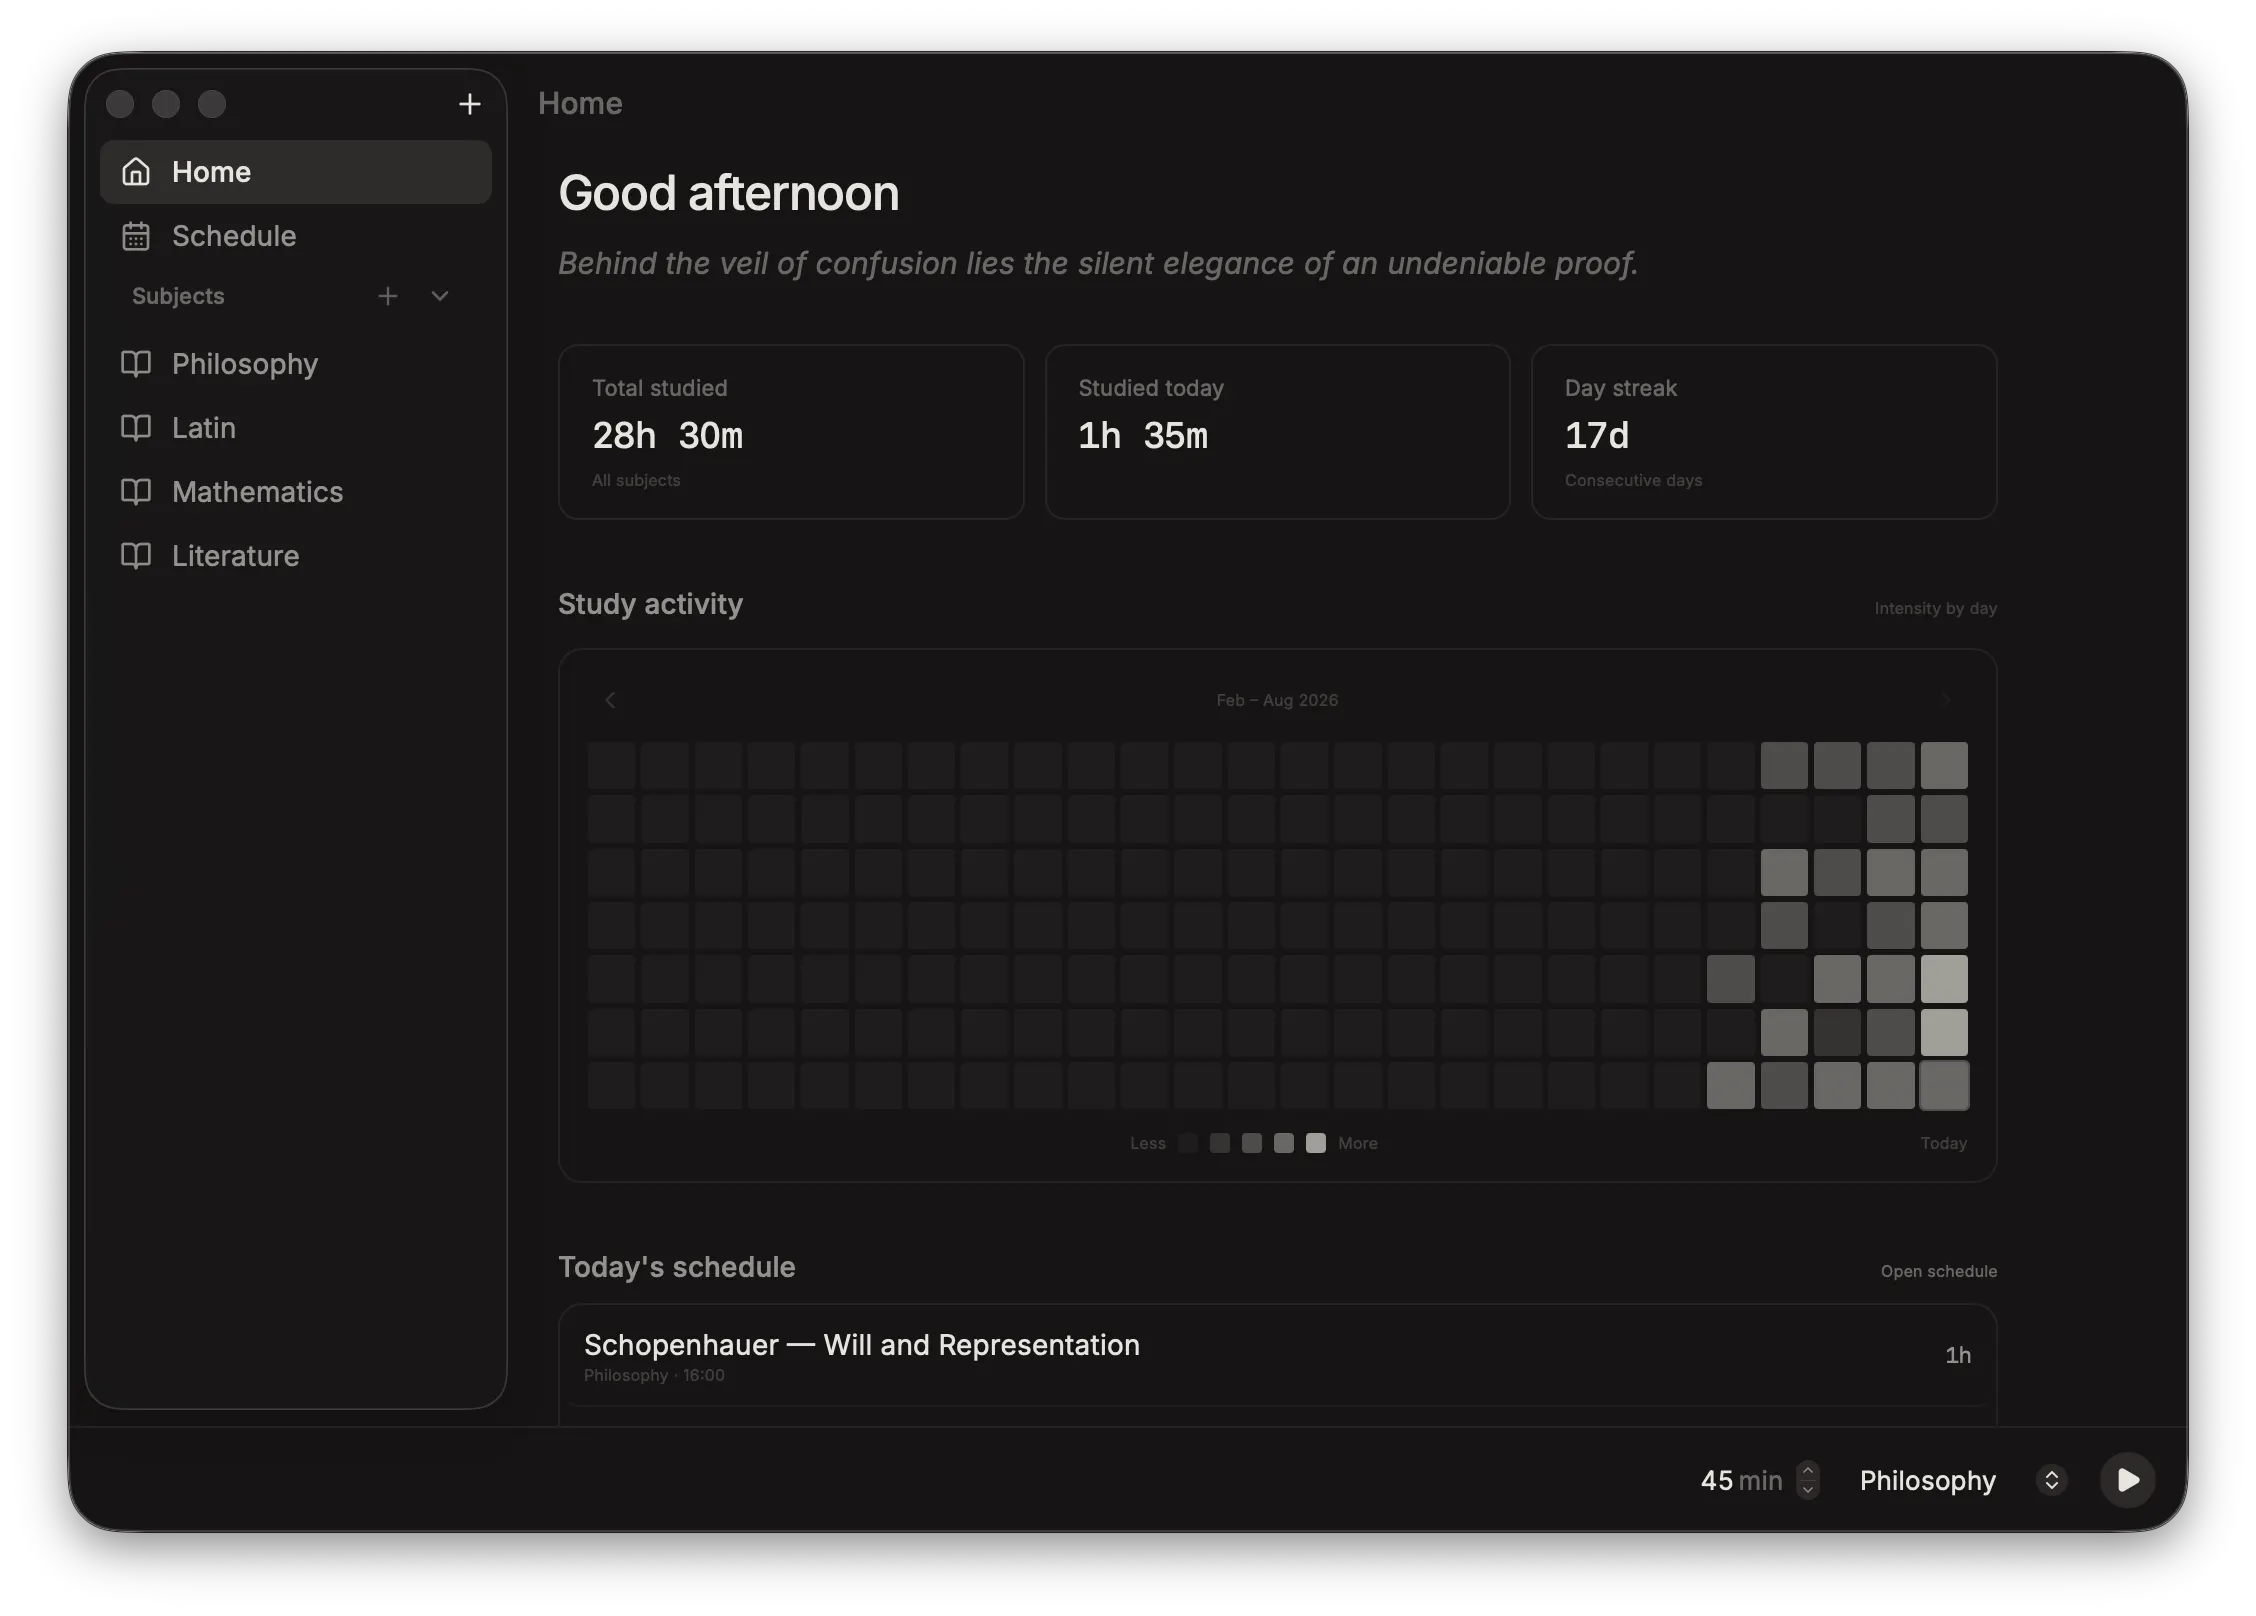Screen dimensions: 2256x1616
Task: Click the 17d streak value
Action: [x=1596, y=436]
